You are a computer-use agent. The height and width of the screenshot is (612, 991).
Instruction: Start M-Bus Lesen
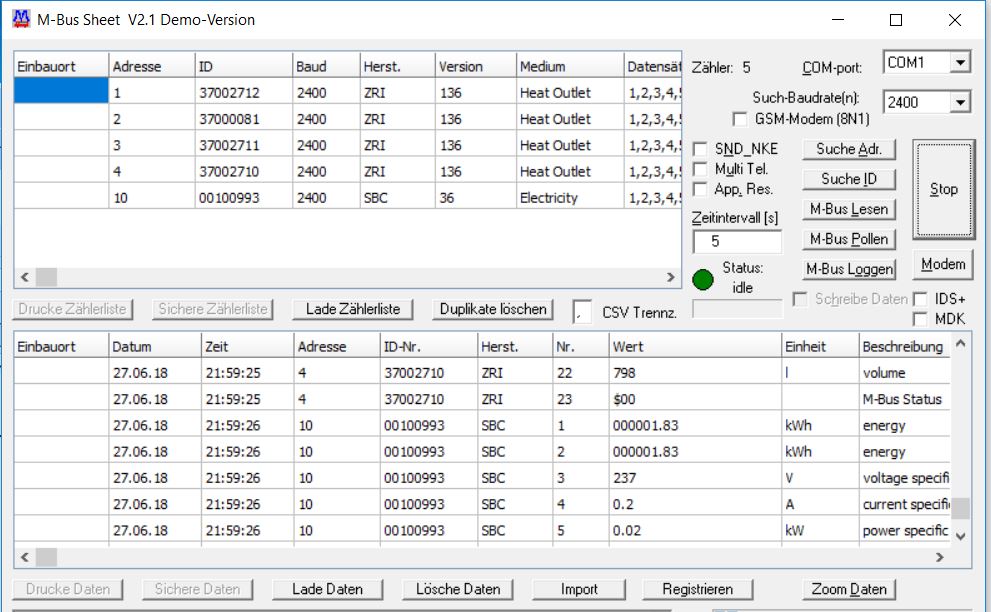849,209
